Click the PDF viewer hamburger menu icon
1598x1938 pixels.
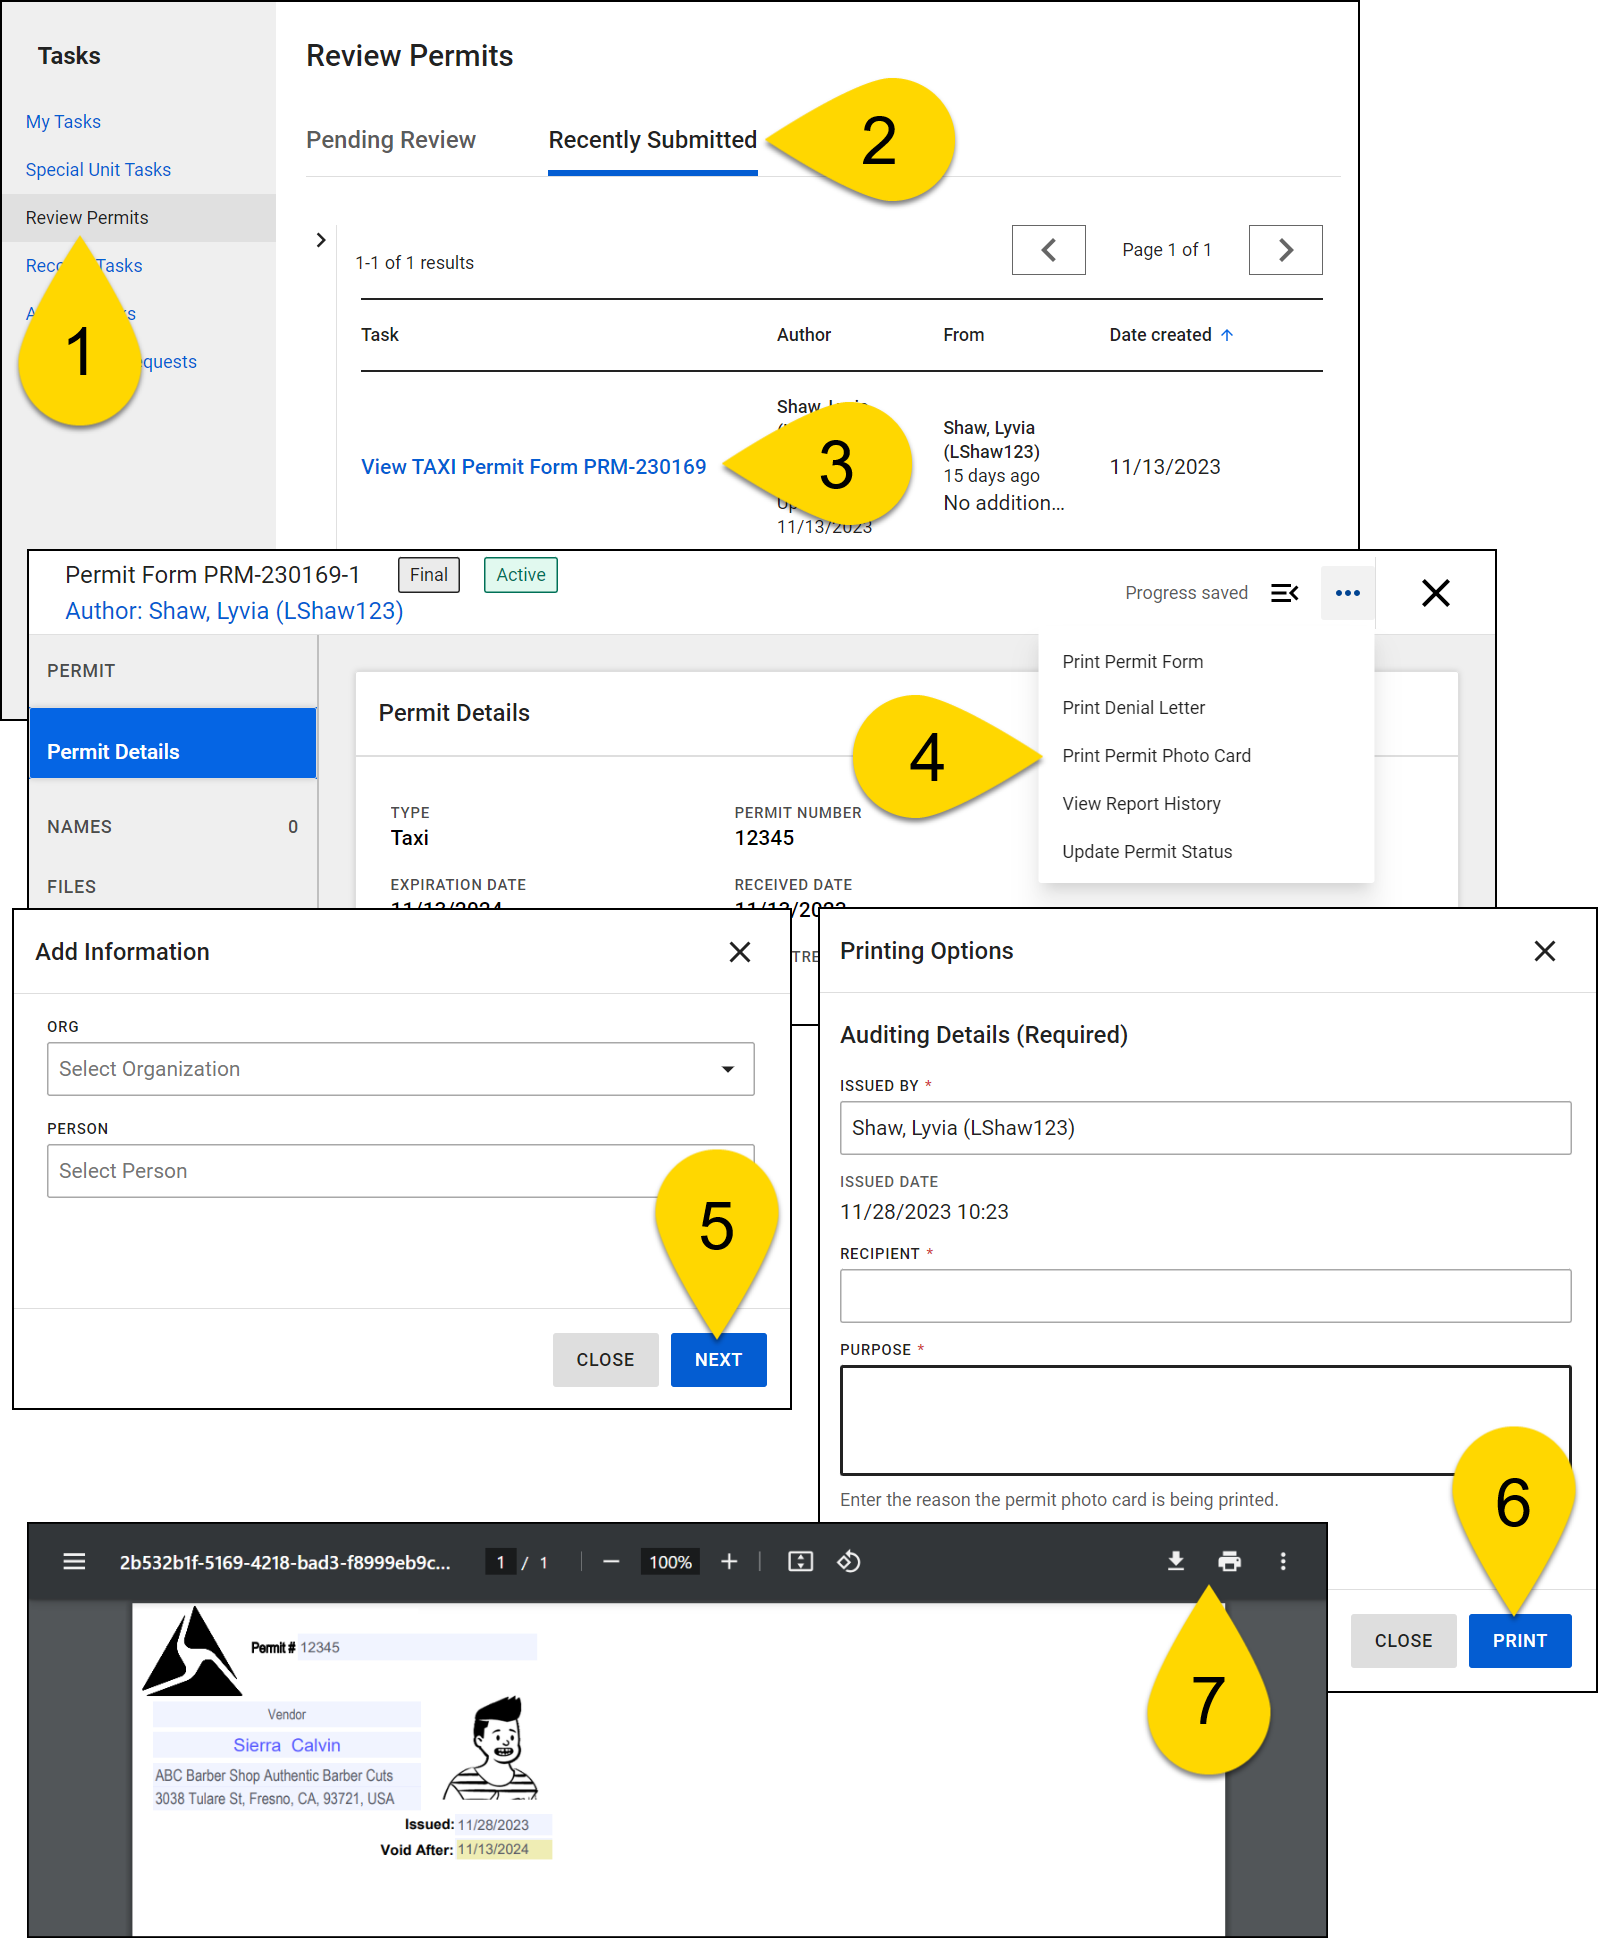click(x=74, y=1561)
